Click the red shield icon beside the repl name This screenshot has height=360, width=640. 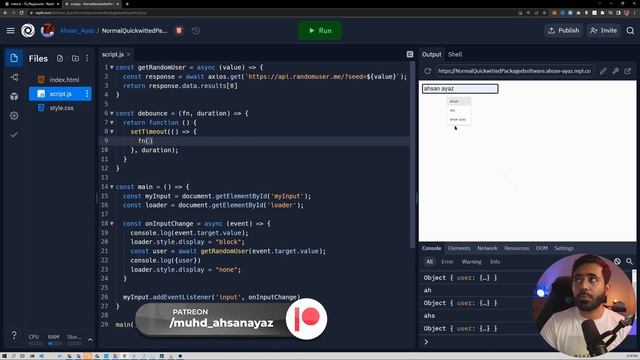pos(179,31)
